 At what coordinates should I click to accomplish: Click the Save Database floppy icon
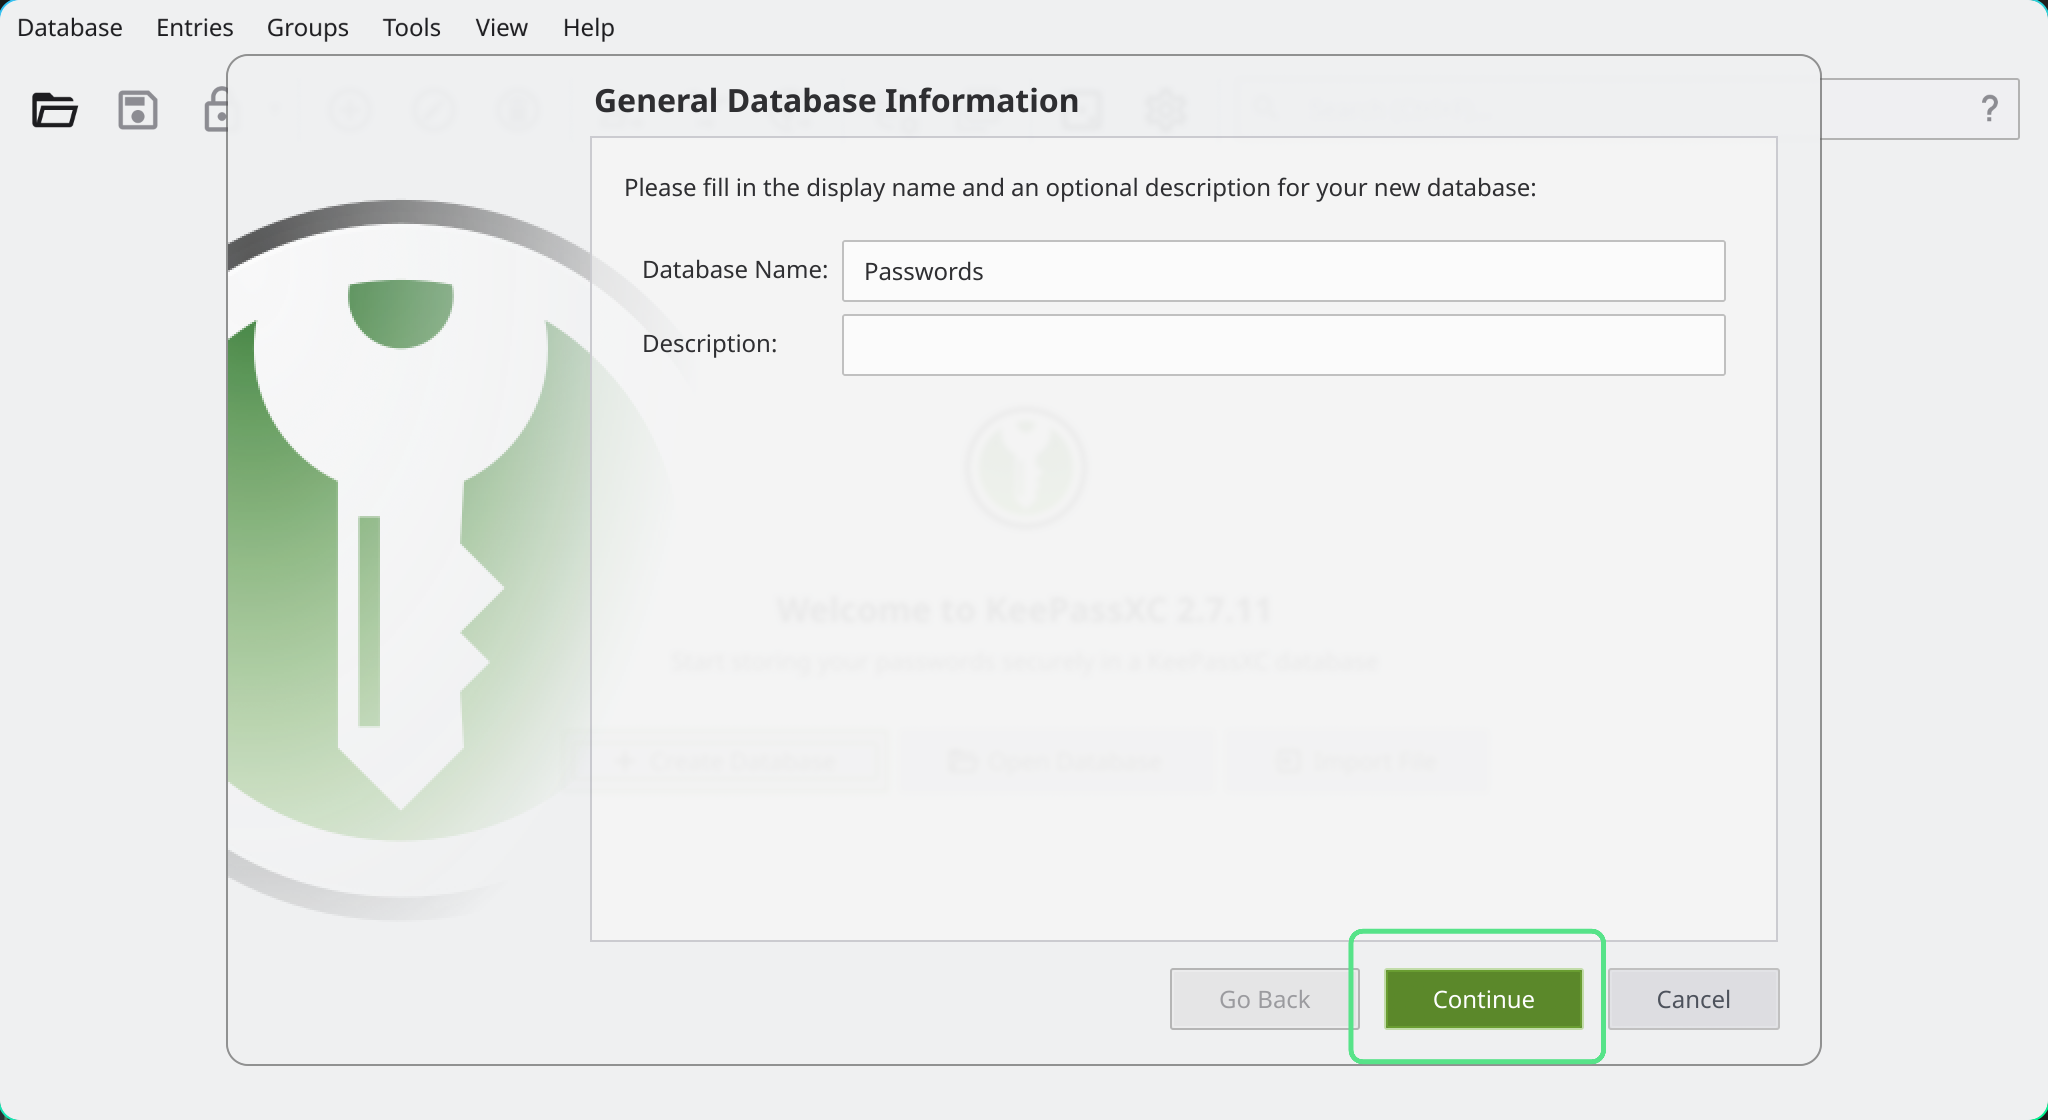(x=137, y=110)
